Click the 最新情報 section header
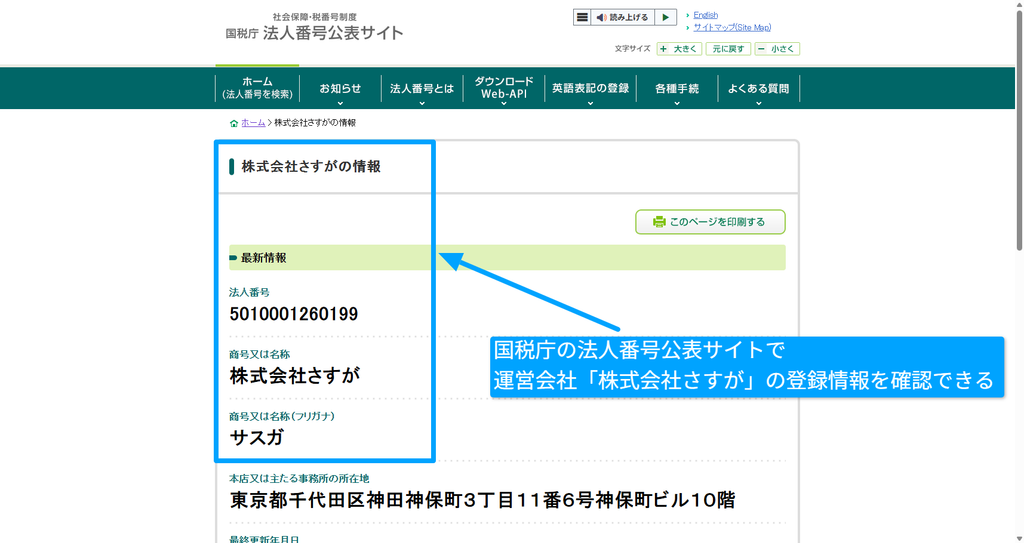This screenshot has width=1024, height=543. 507,257
